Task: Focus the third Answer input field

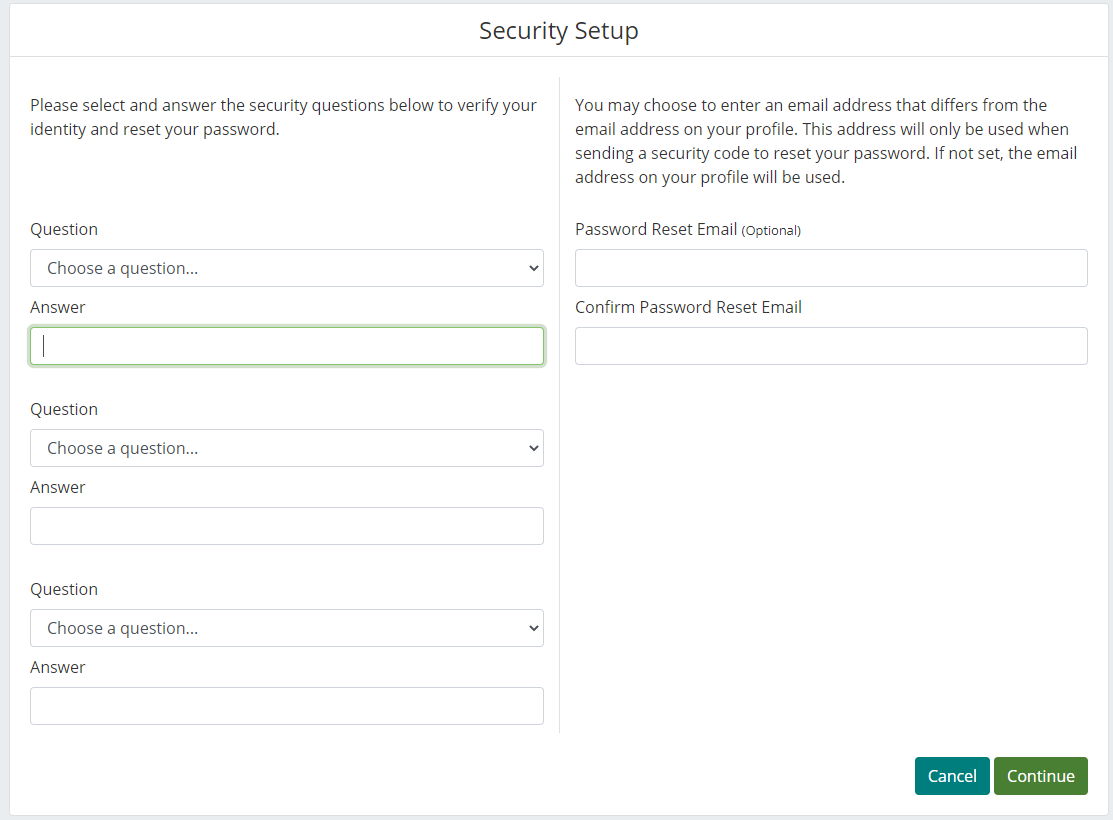Action: tap(287, 705)
